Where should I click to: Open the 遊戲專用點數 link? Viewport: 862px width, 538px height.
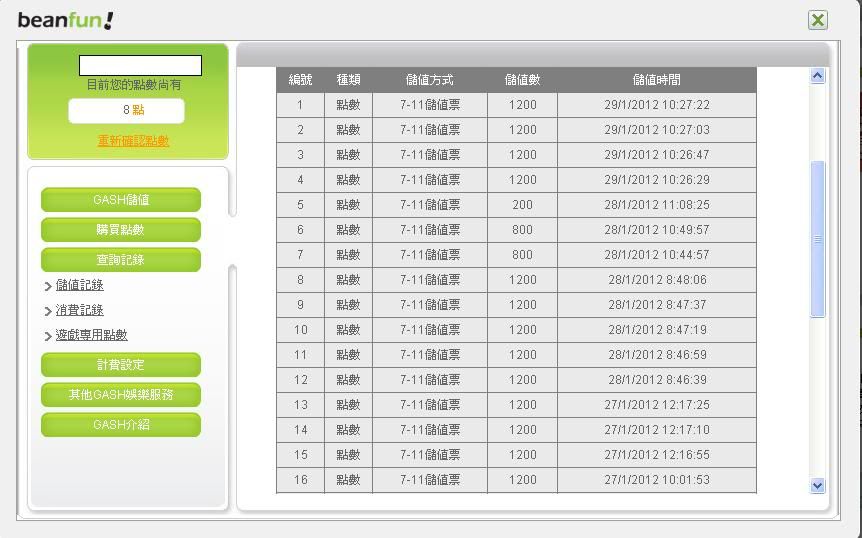(92, 335)
